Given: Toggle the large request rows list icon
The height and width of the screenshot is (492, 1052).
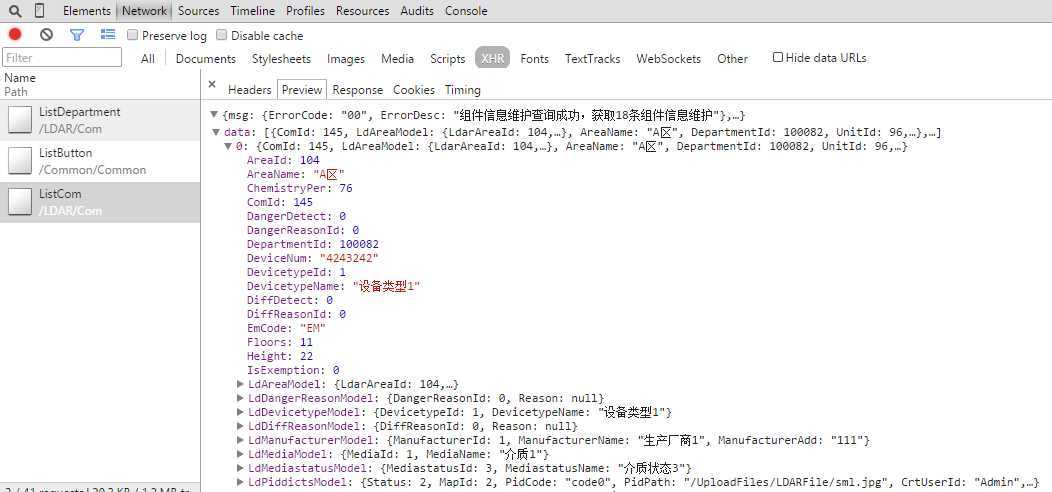Looking at the screenshot, I should click(107, 34).
